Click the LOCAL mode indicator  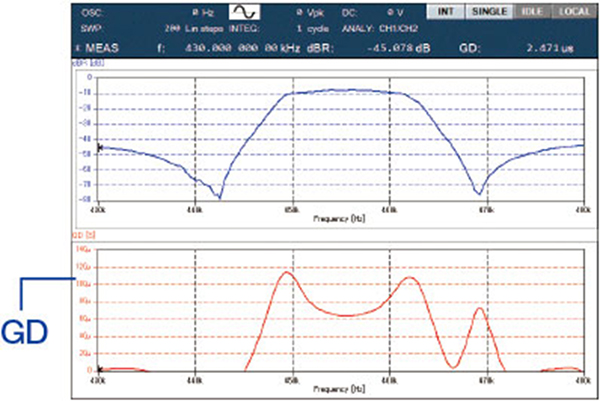pos(574,11)
